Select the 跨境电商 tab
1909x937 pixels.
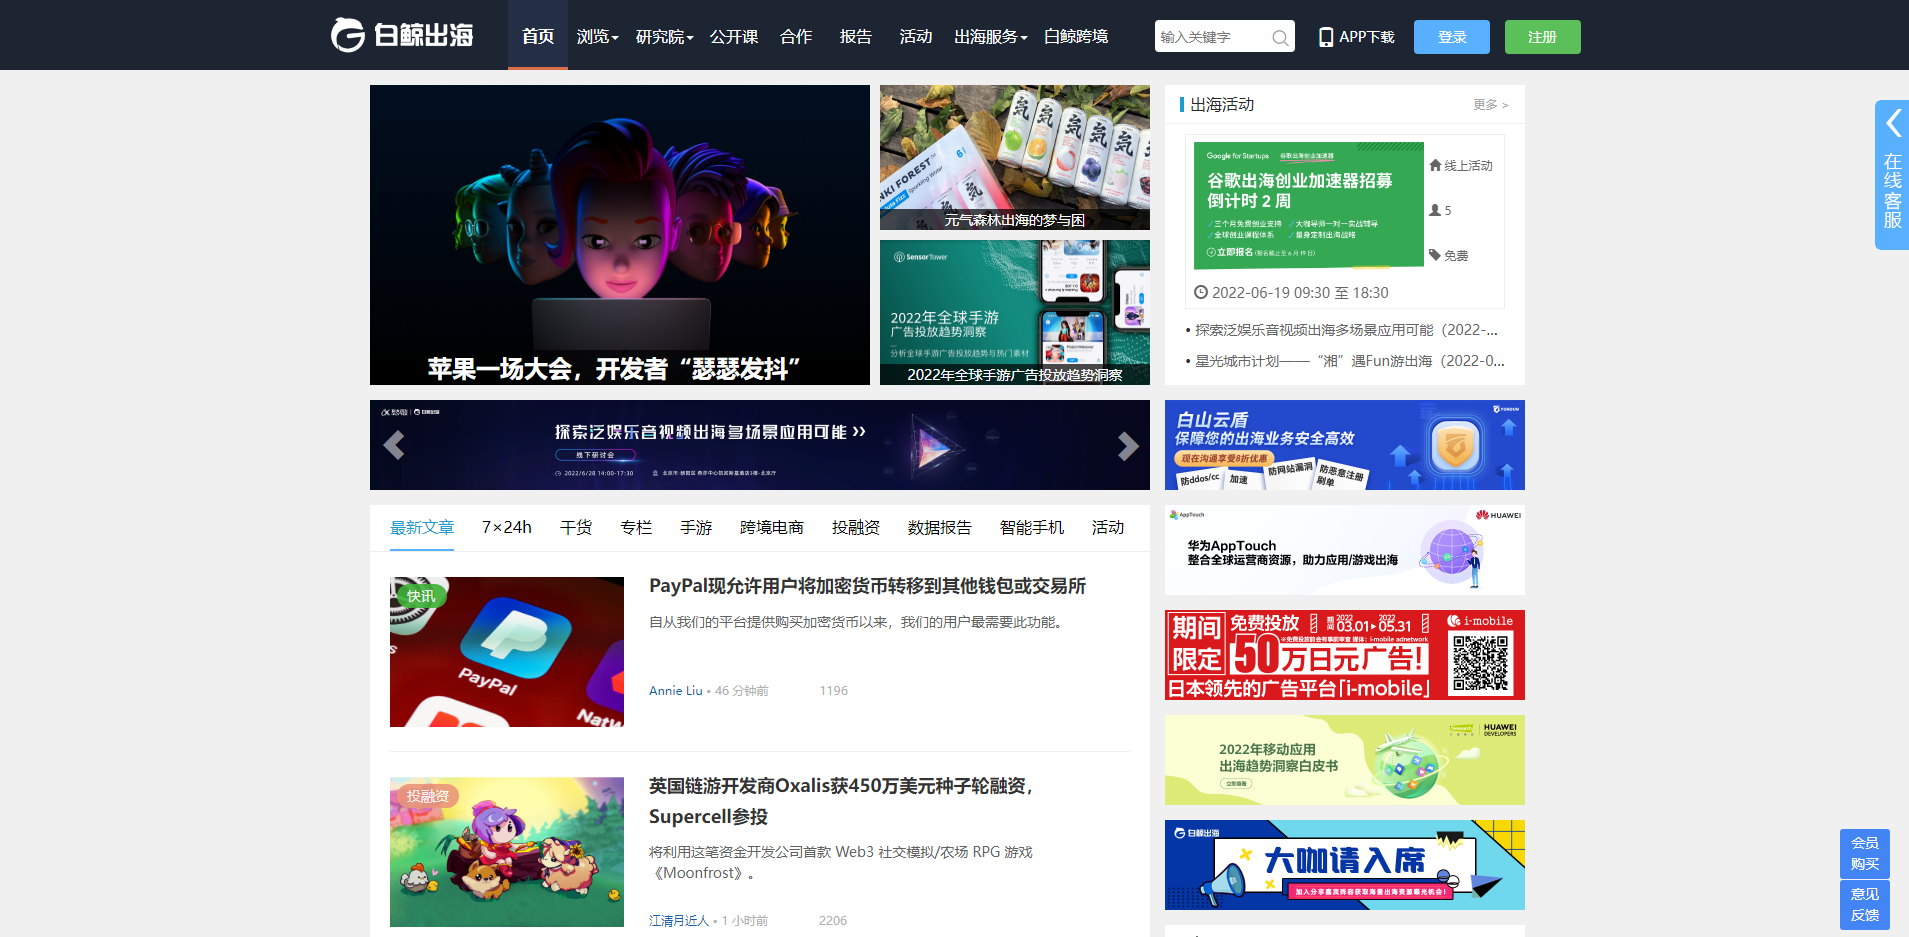(x=771, y=527)
